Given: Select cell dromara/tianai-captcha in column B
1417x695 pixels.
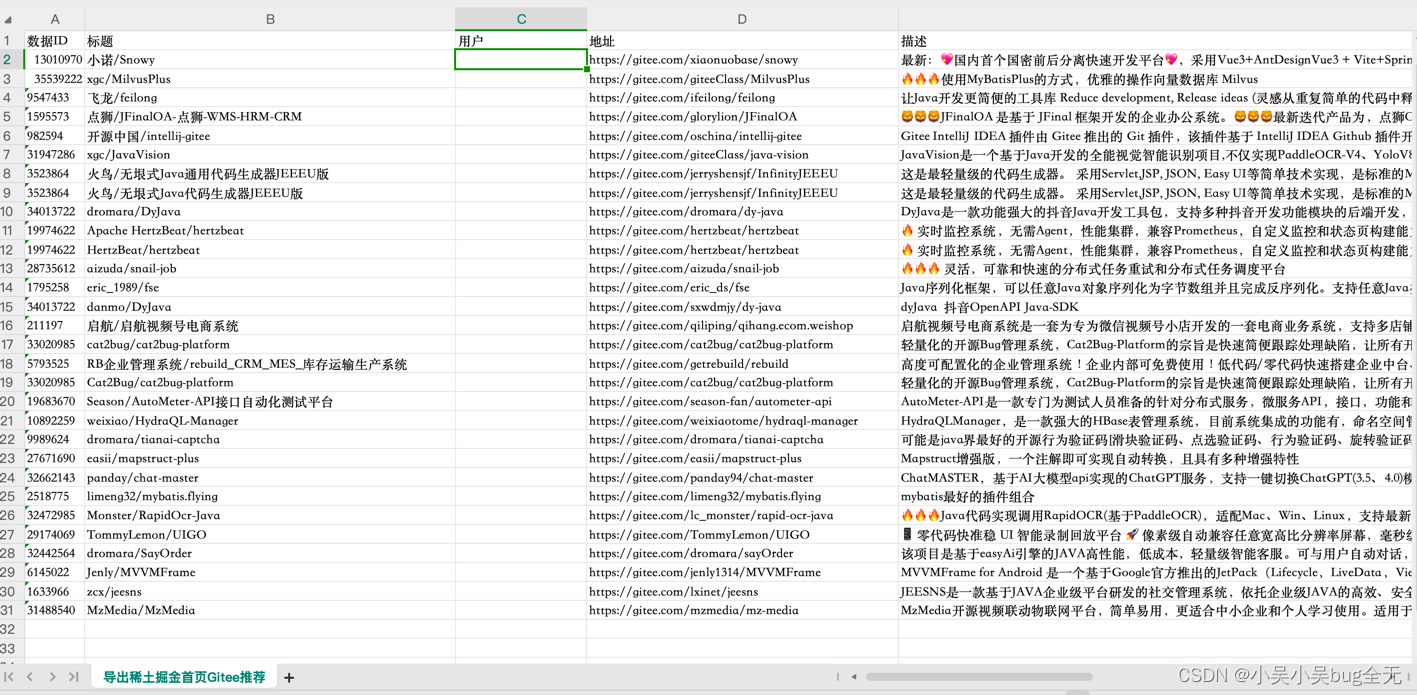Looking at the screenshot, I should [x=270, y=440].
